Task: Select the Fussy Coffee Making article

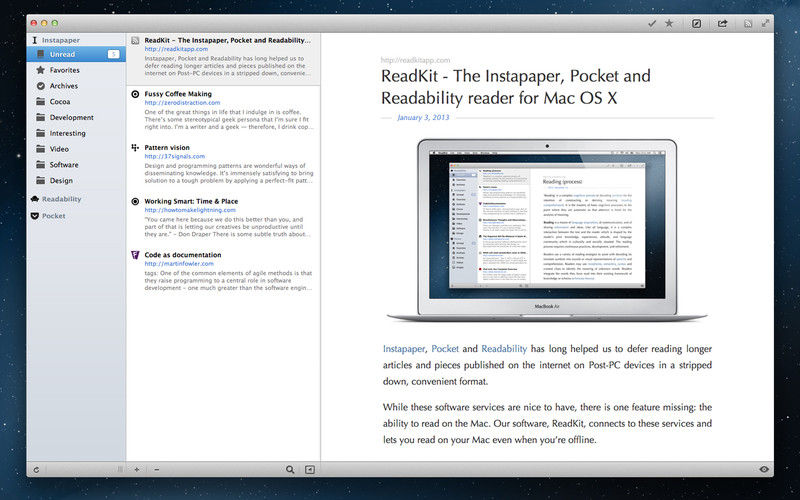Action: pyautogui.click(x=223, y=111)
